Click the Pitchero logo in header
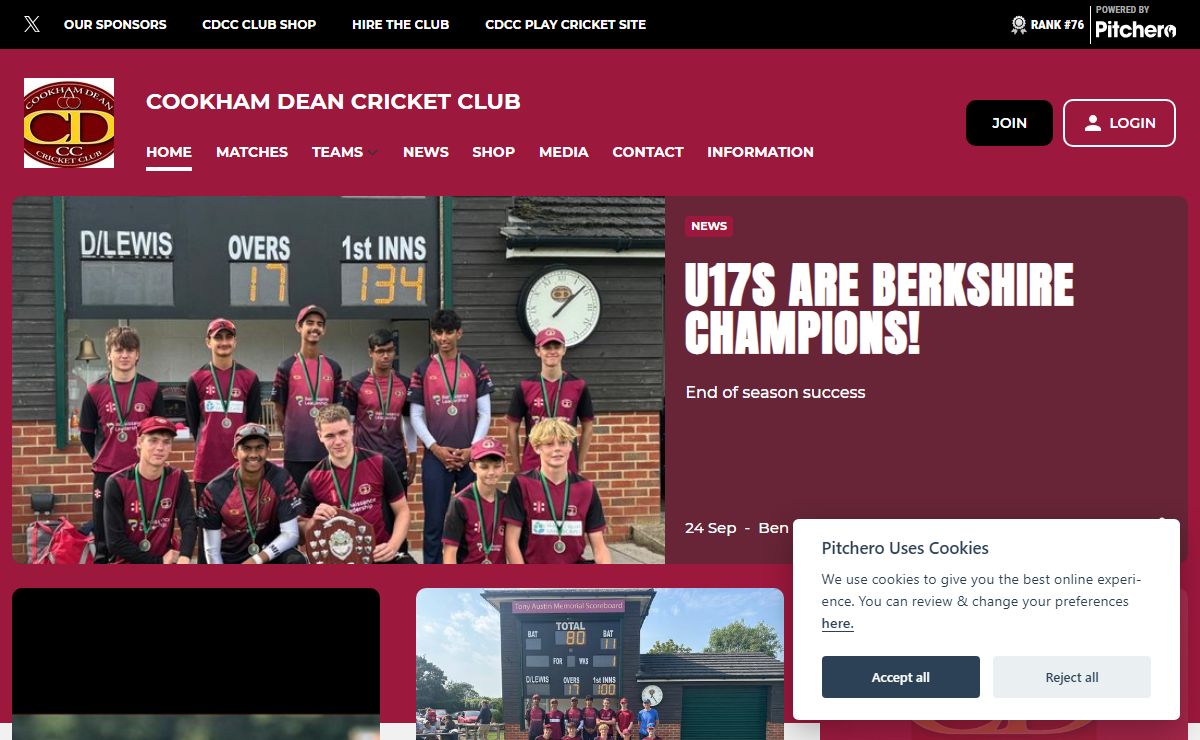1200x740 pixels. pyautogui.click(x=1135, y=24)
